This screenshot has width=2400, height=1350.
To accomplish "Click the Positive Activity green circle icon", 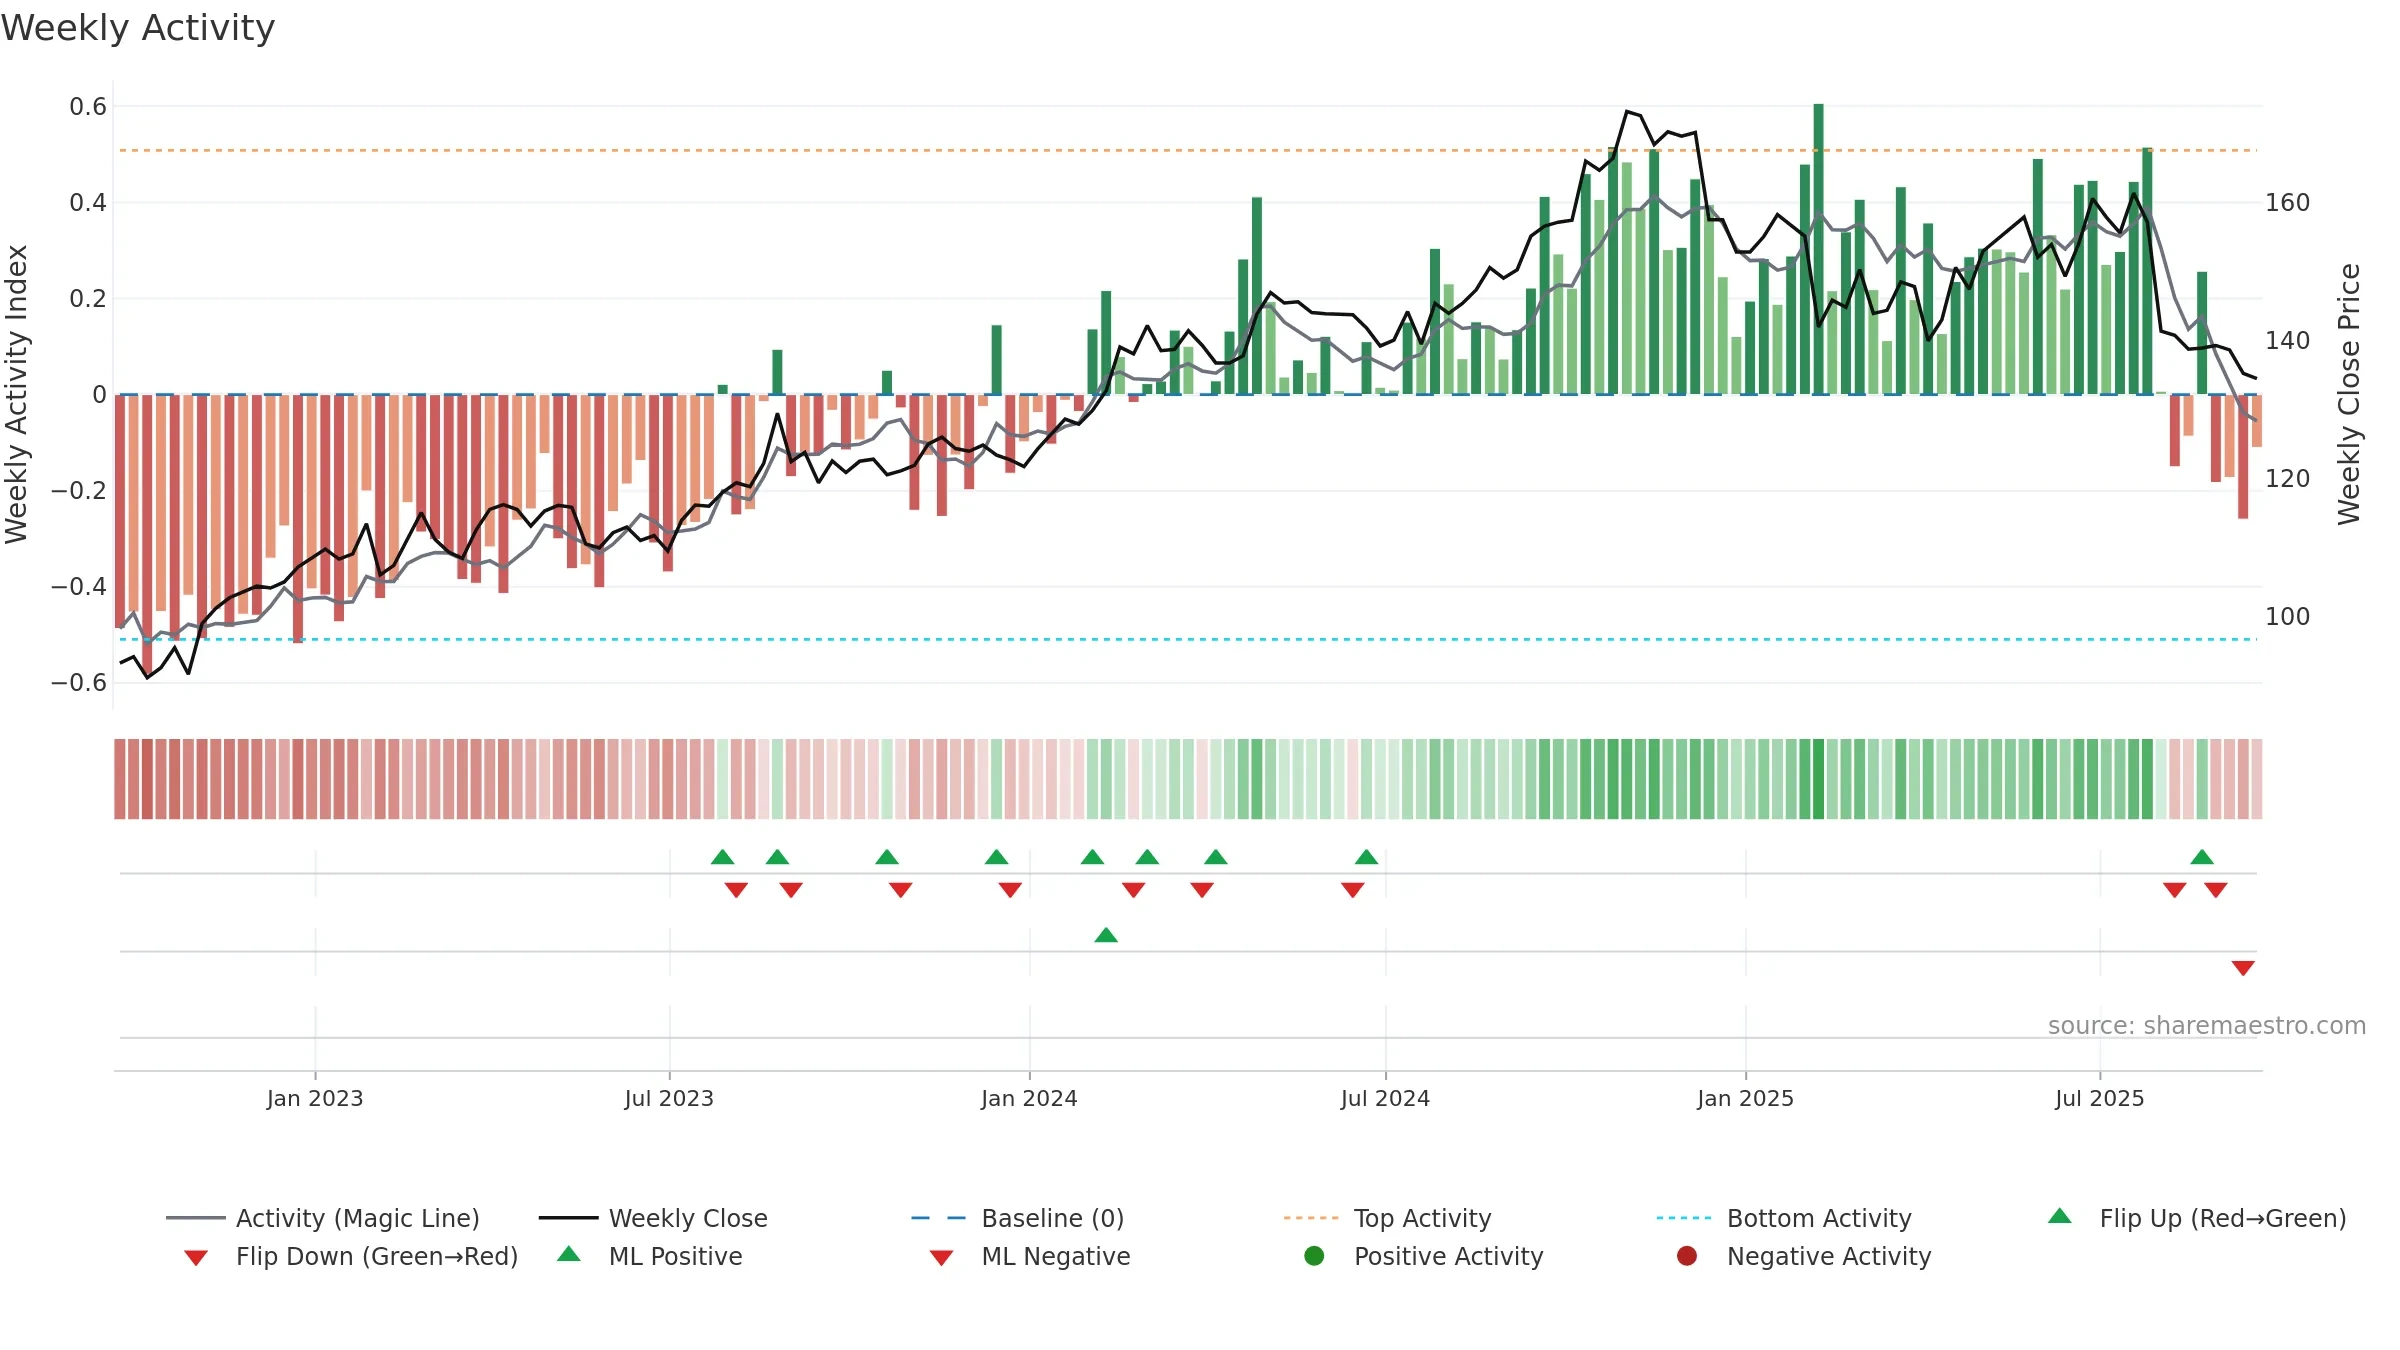I will [1314, 1255].
